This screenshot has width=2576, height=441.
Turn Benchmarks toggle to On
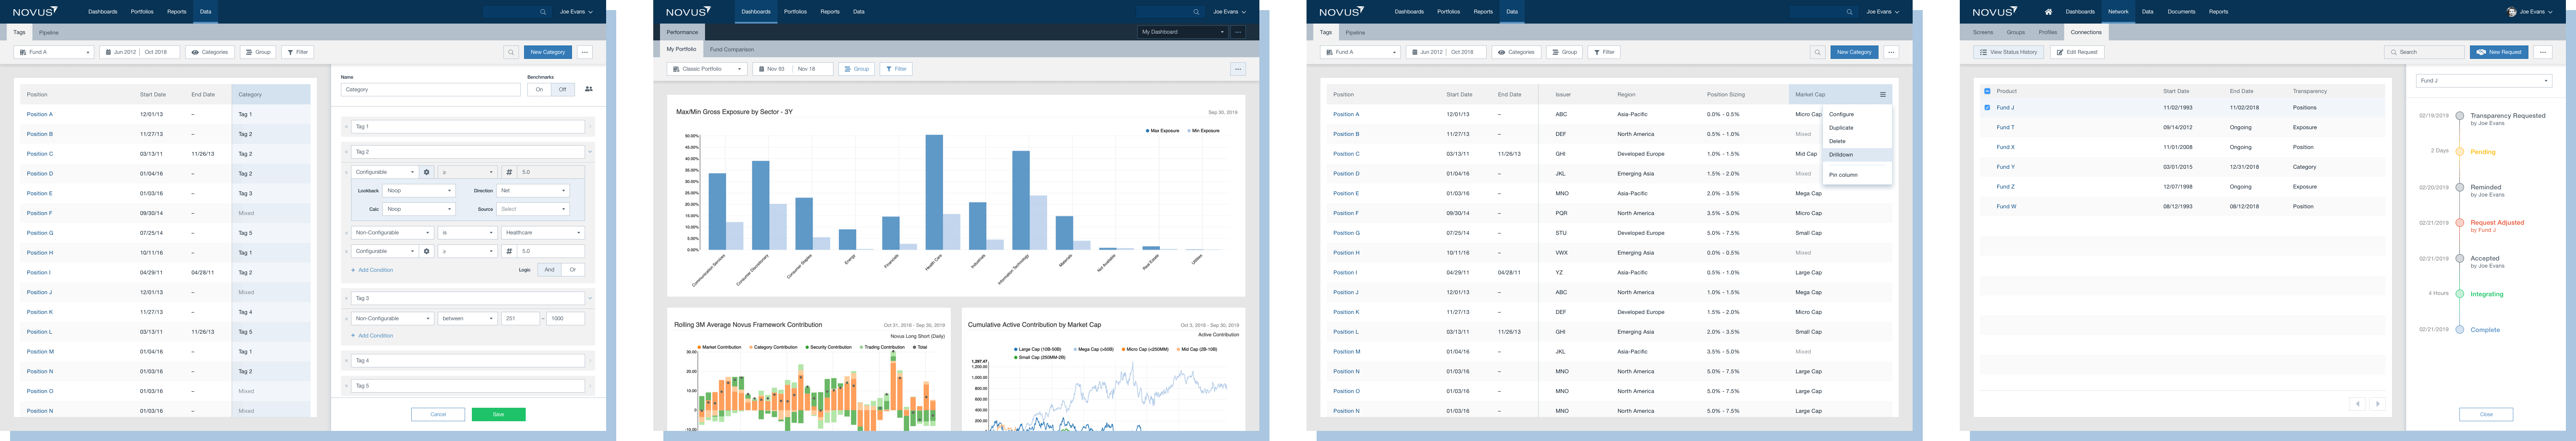[539, 89]
